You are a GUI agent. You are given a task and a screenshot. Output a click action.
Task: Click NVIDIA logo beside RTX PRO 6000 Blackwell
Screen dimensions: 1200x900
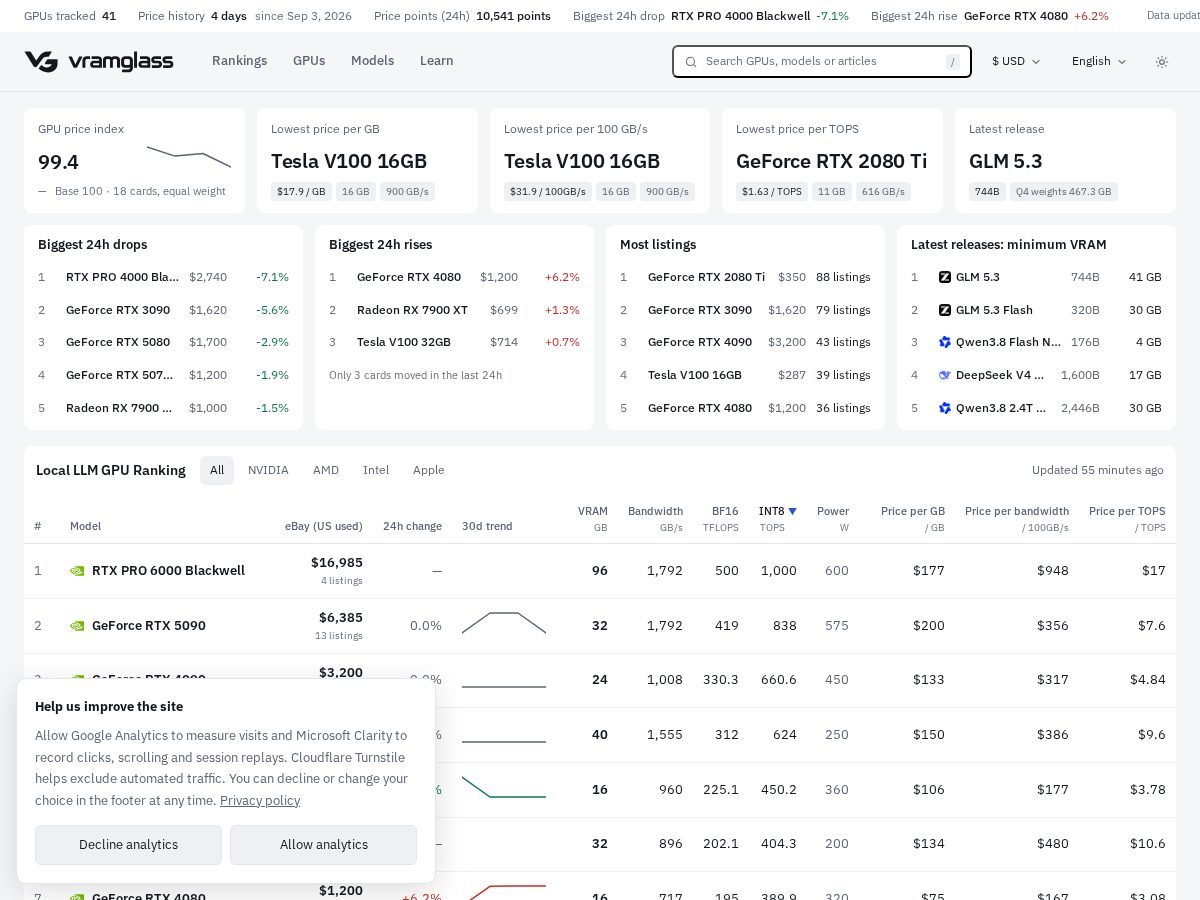pos(77,571)
